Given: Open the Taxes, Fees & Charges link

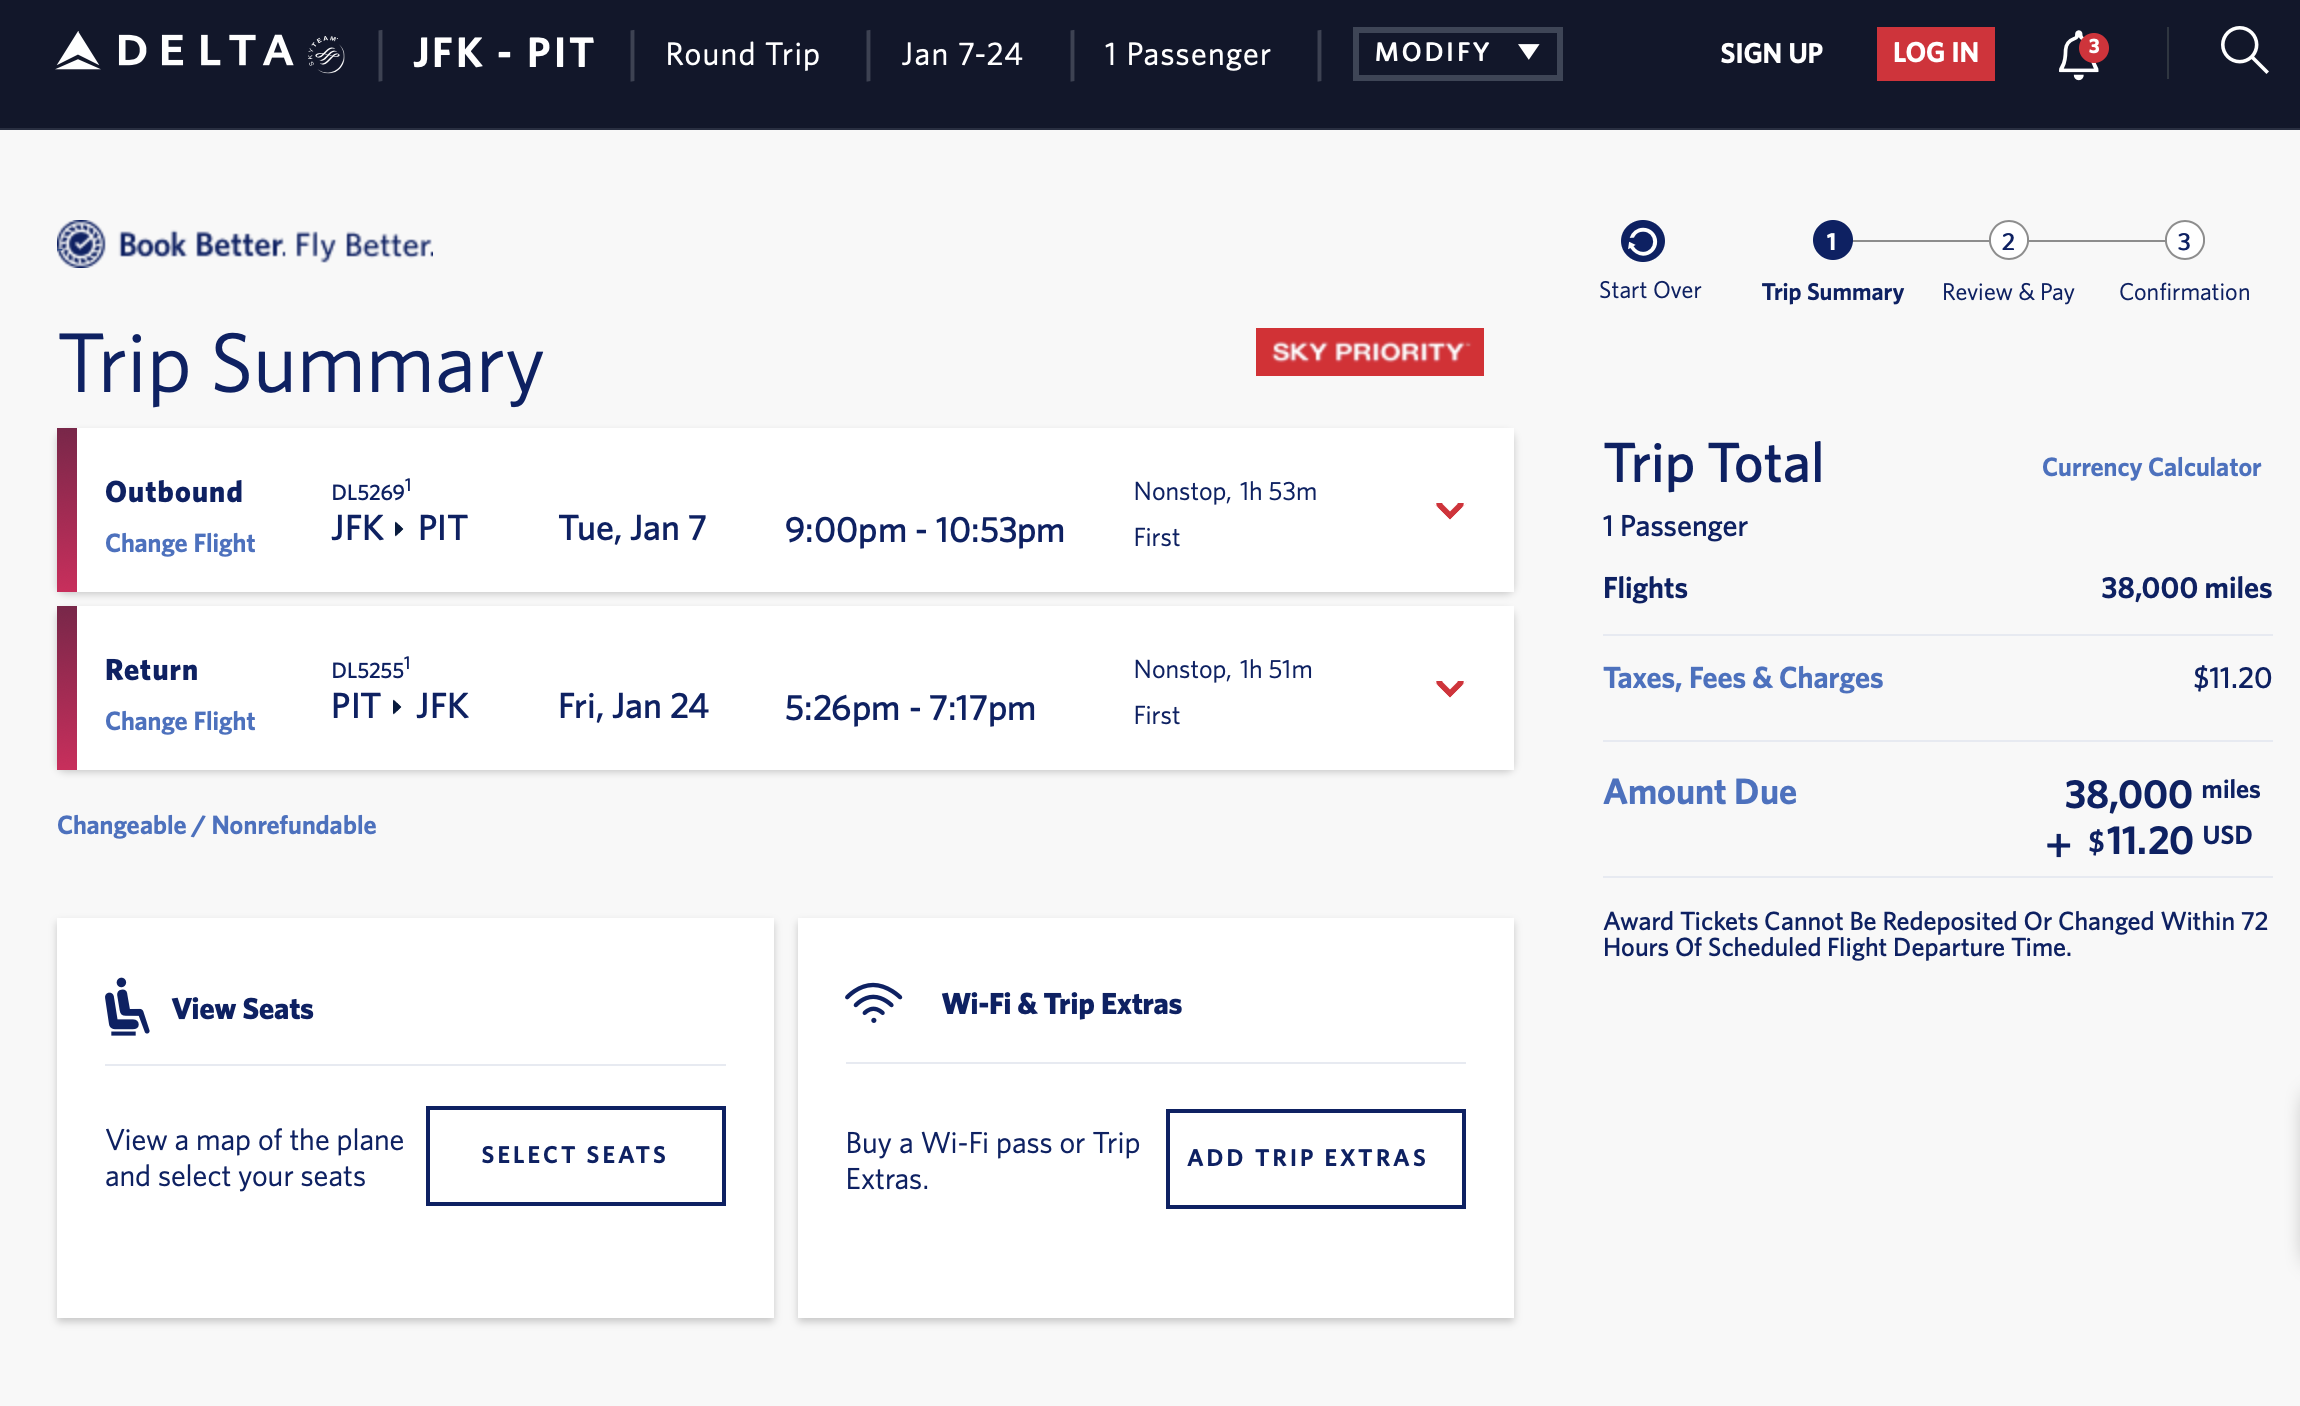Looking at the screenshot, I should pyautogui.click(x=1742, y=678).
